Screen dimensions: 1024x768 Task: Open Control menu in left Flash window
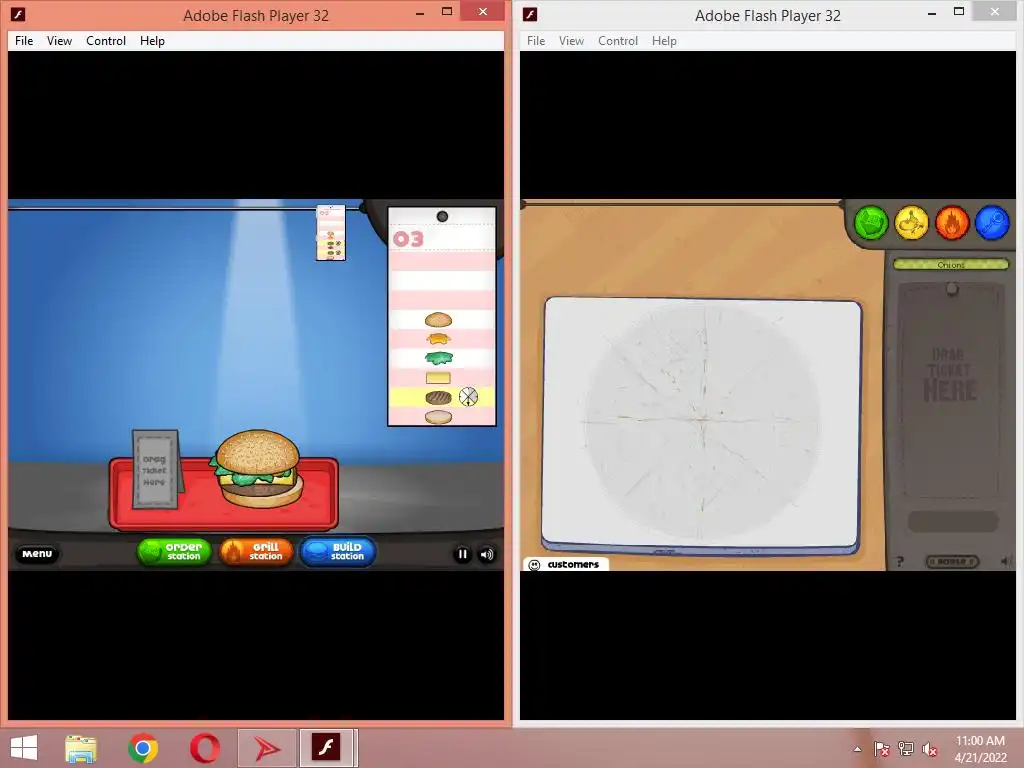[106, 40]
